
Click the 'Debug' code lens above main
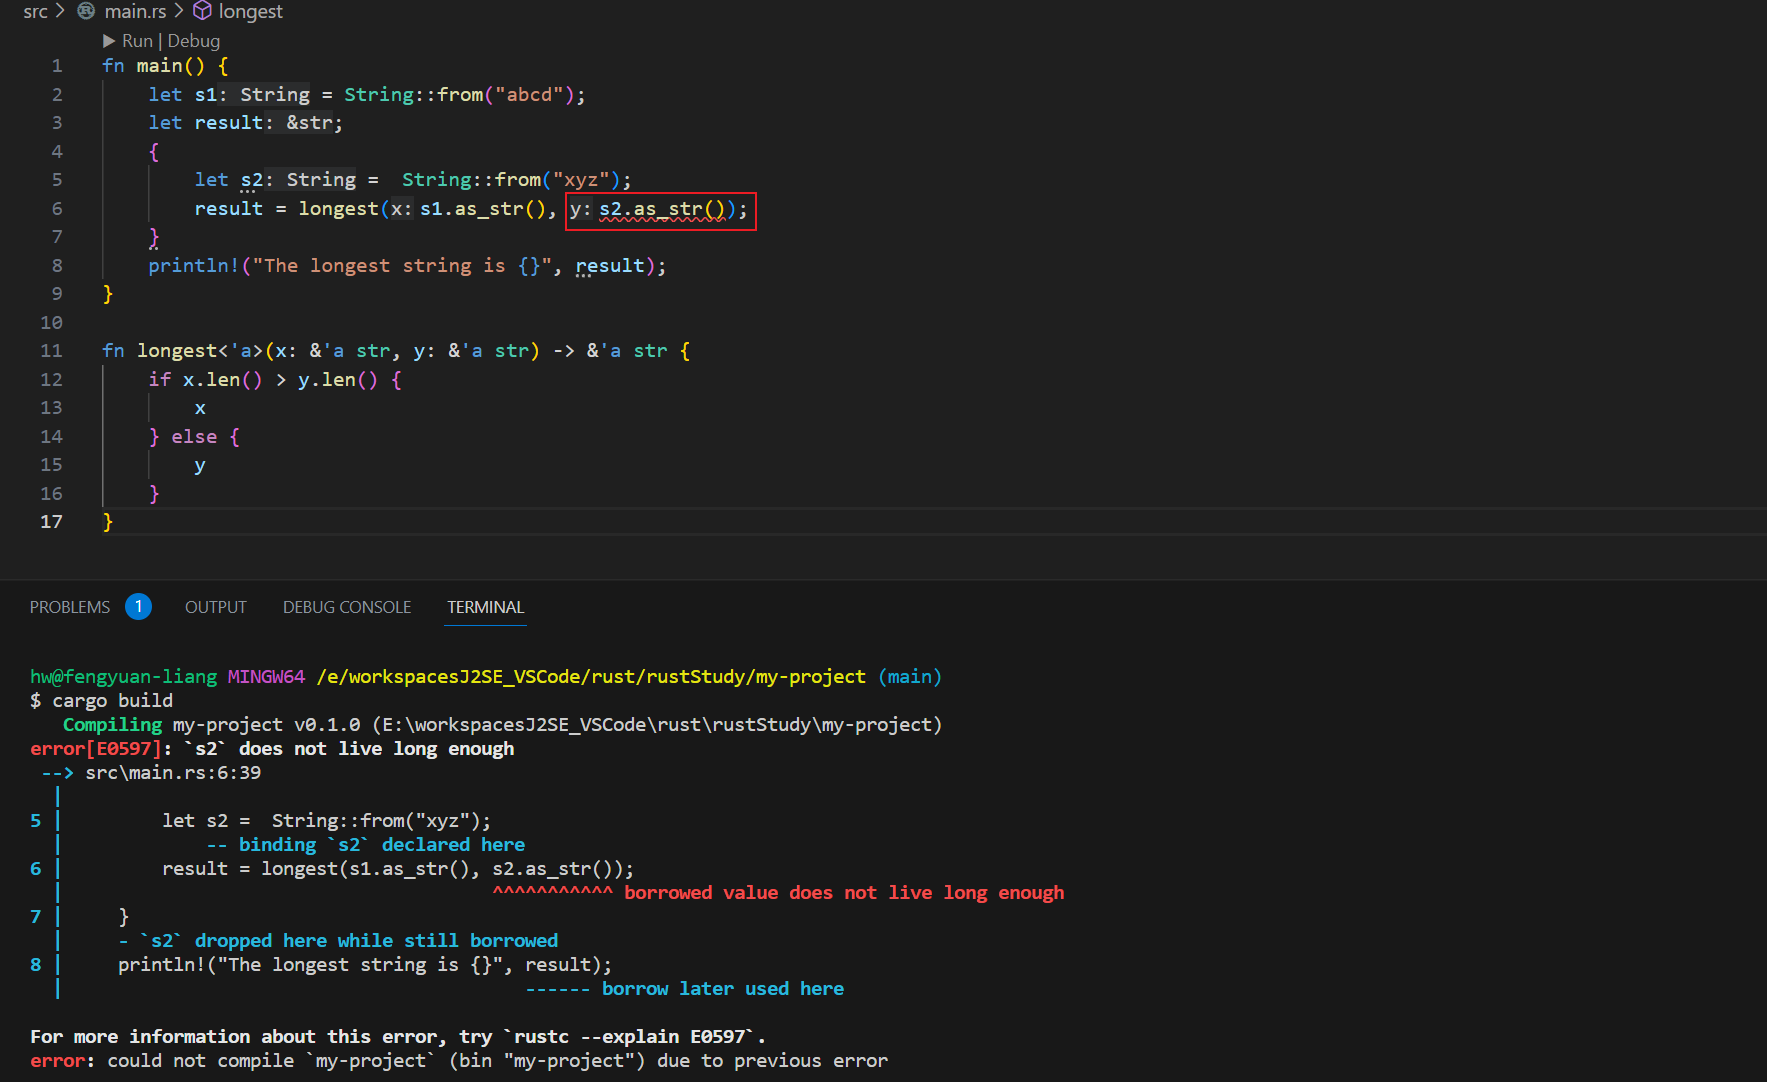click(x=194, y=41)
